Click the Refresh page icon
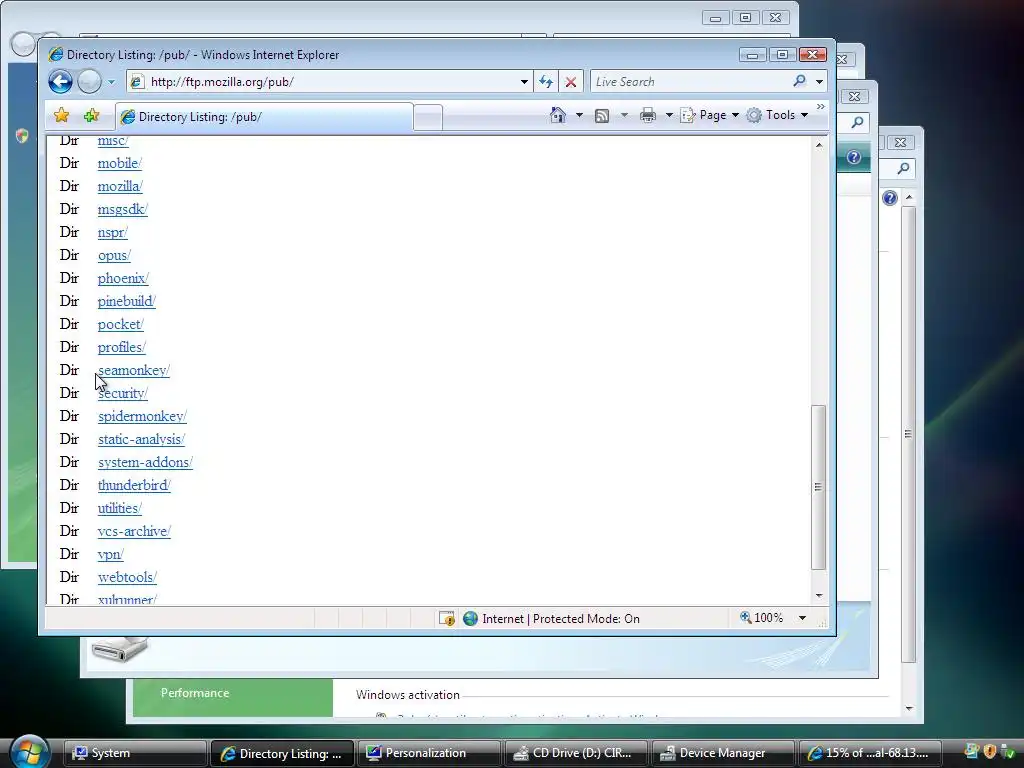The height and width of the screenshot is (768, 1024). click(x=546, y=82)
